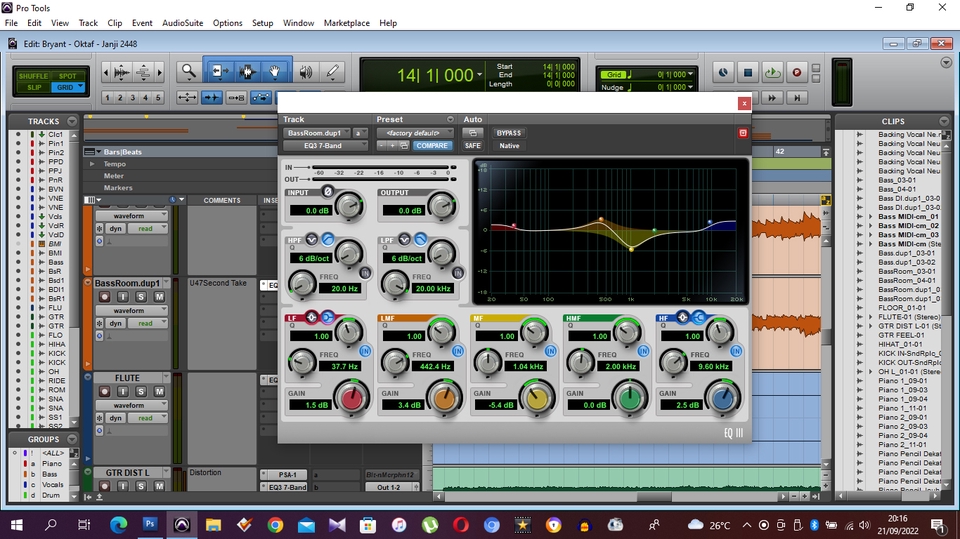Screen dimensions: 960x539
Task: Open the Preset settings menu arrow
Action: (x=450, y=119)
